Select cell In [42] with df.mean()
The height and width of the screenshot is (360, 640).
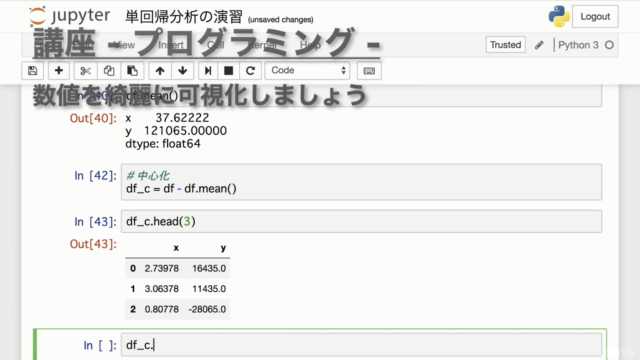point(361,182)
